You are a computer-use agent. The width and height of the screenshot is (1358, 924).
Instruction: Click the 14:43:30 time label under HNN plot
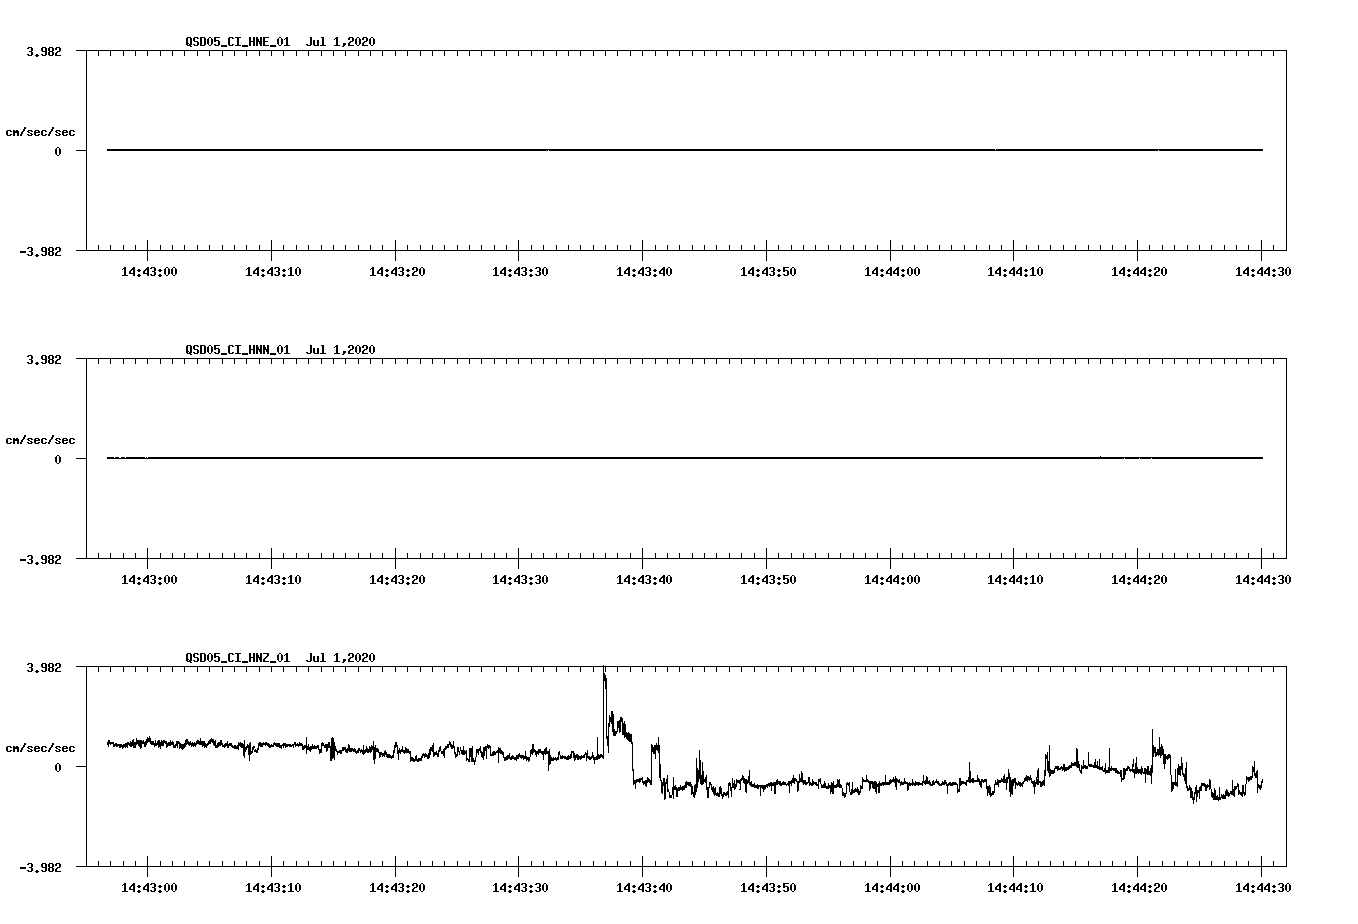click(519, 579)
